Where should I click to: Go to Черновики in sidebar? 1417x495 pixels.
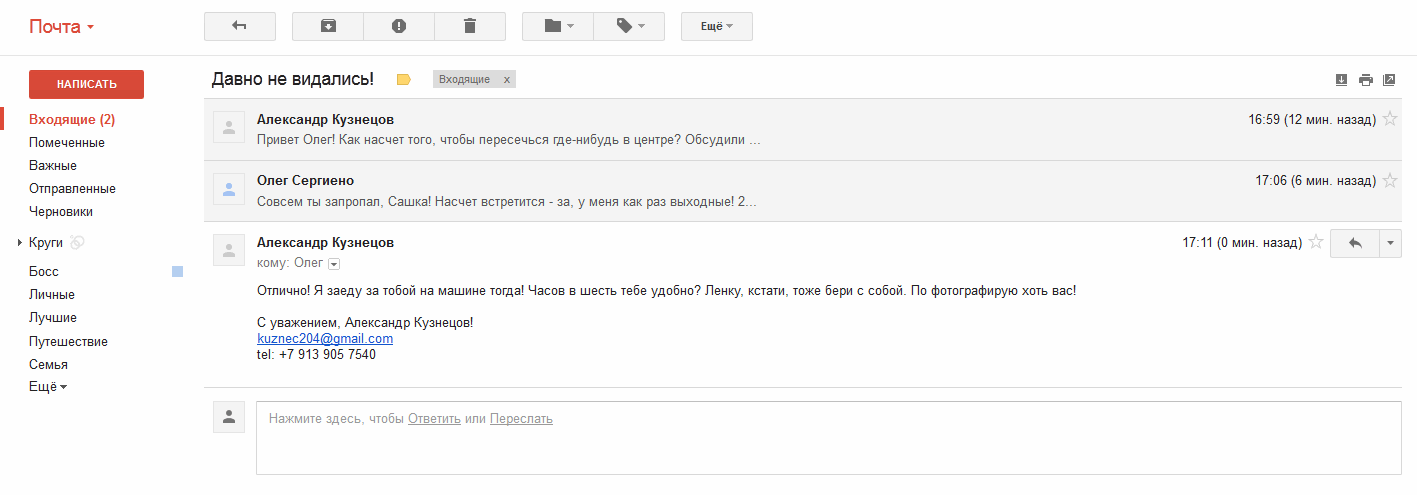pyautogui.click(x=61, y=212)
